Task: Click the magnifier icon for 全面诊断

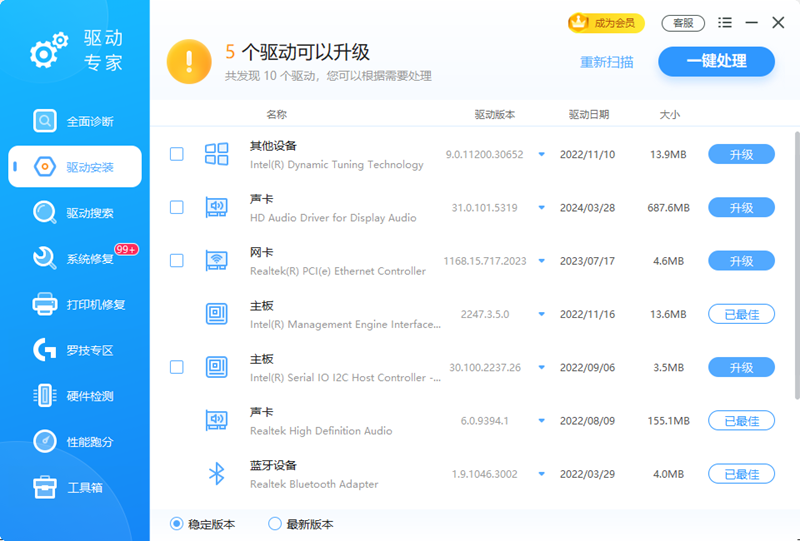Action: point(45,121)
